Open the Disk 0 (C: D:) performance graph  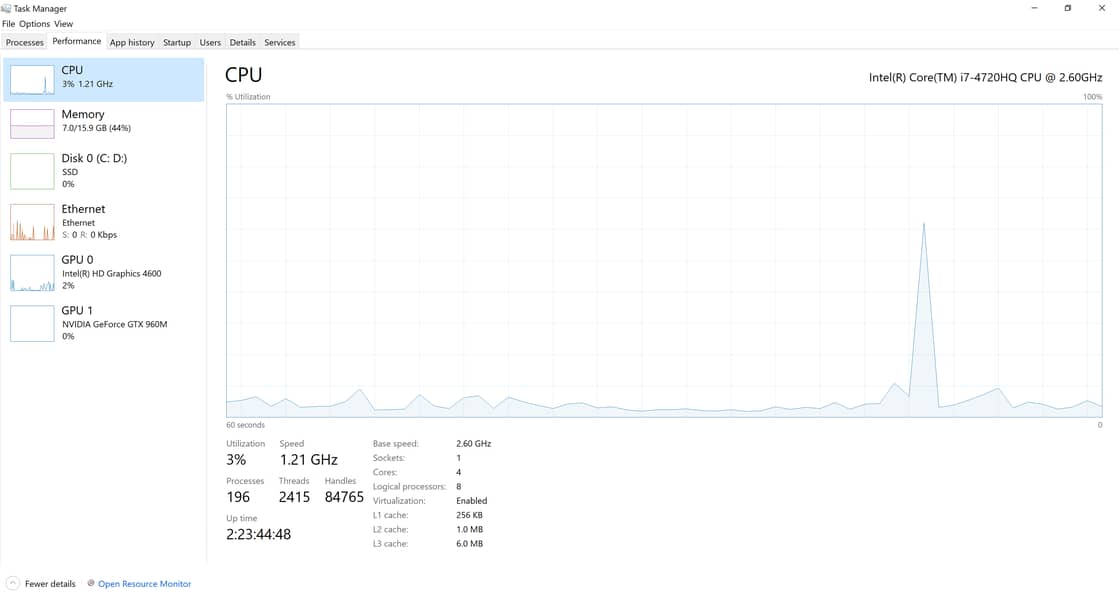32,171
